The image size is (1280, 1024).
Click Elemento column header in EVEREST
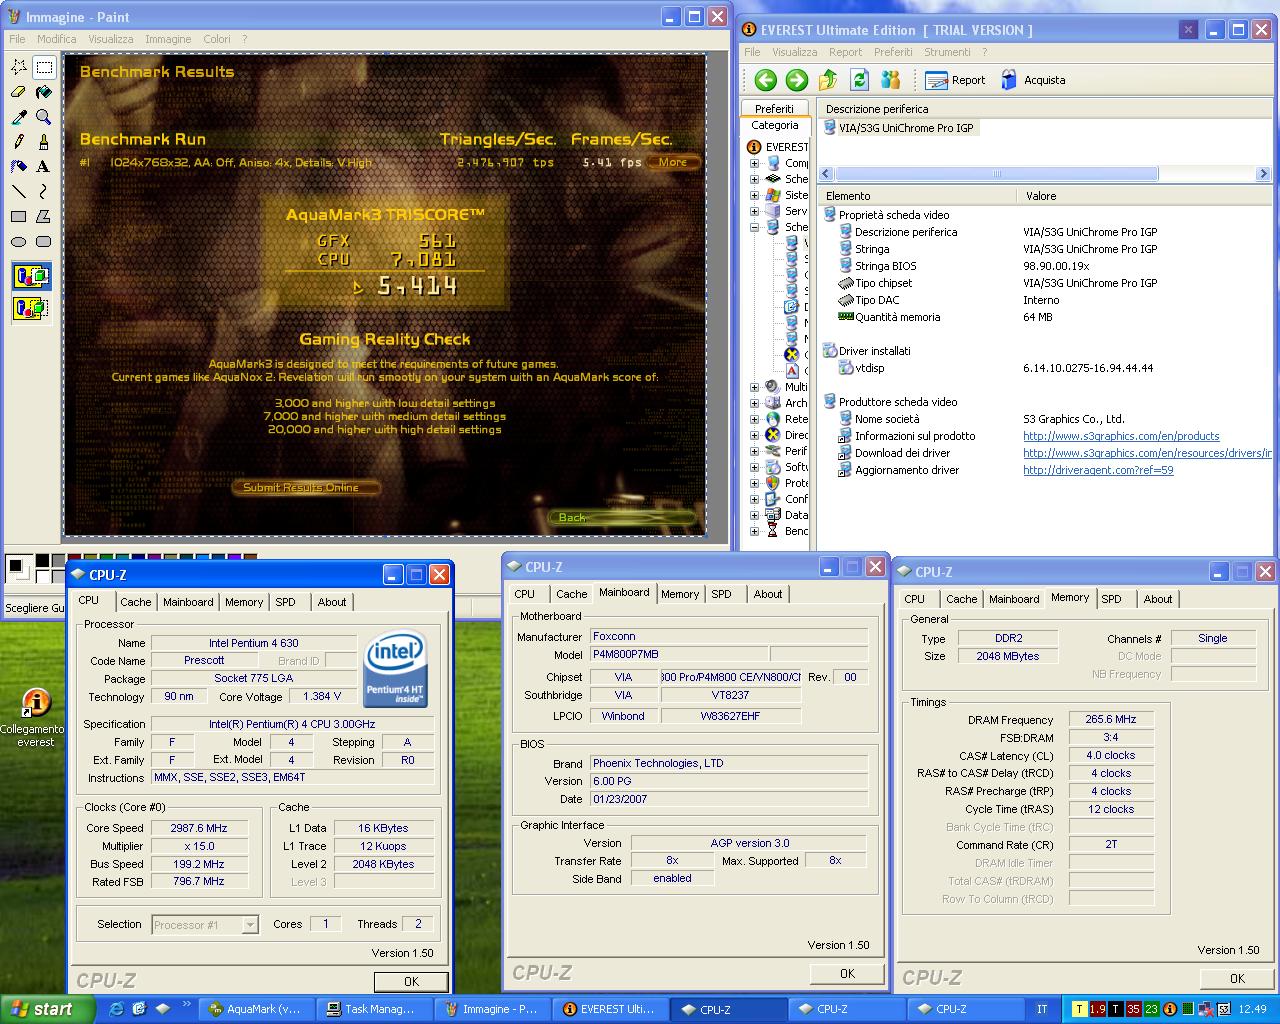(918, 196)
